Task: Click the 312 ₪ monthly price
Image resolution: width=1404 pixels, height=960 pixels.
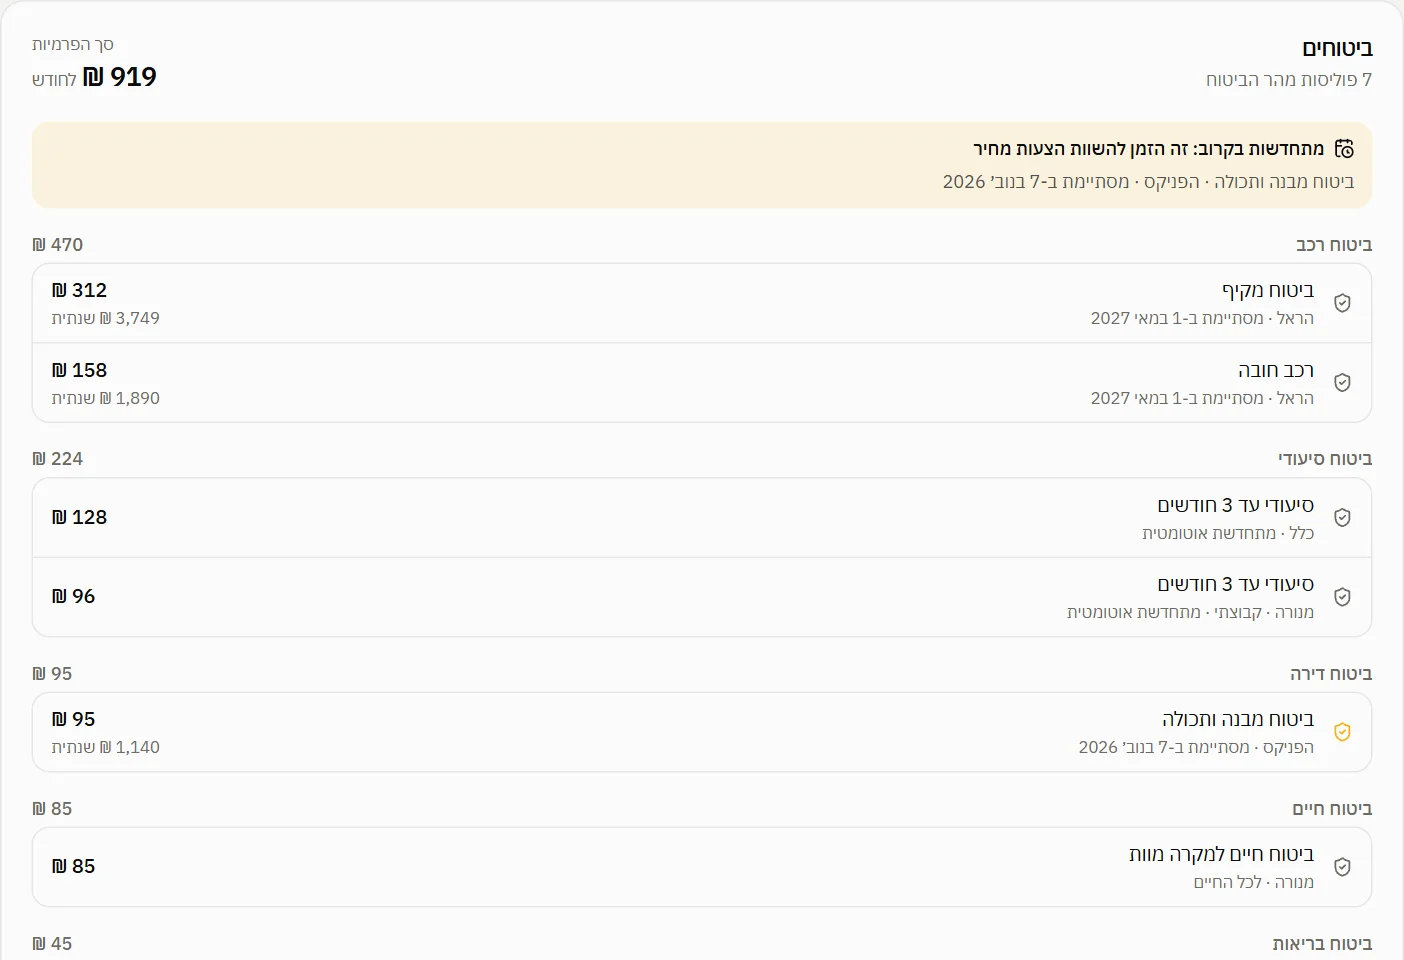Action: (x=79, y=290)
